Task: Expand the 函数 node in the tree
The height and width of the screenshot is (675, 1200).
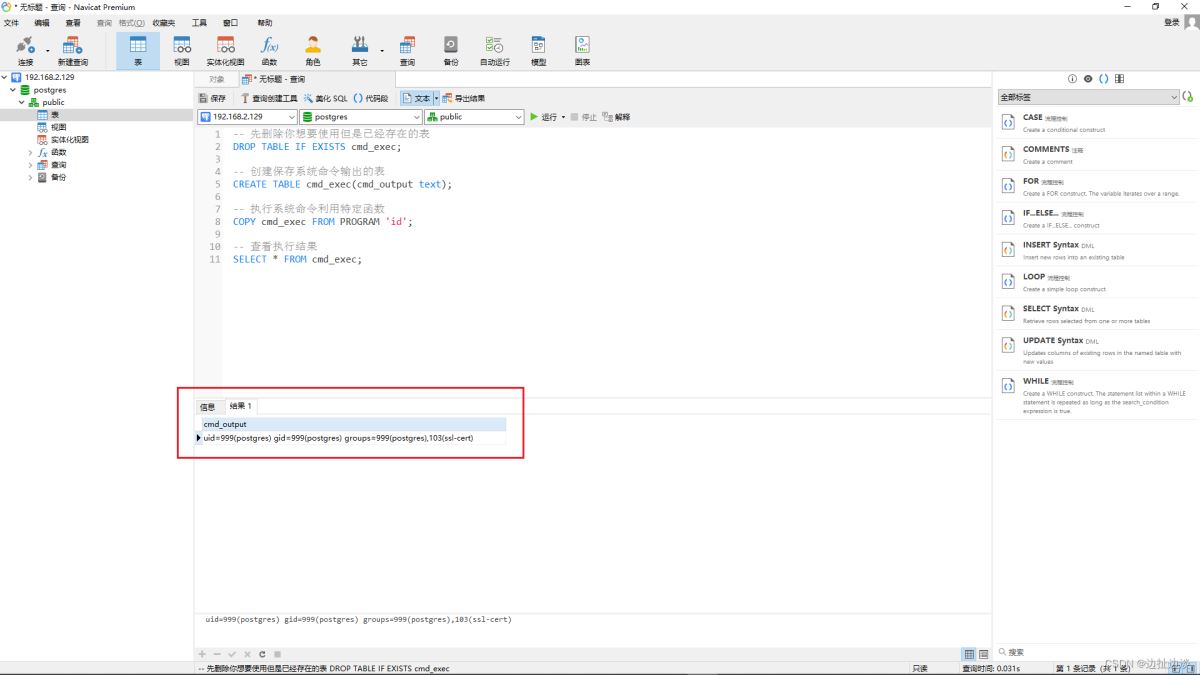Action: click(x=30, y=153)
